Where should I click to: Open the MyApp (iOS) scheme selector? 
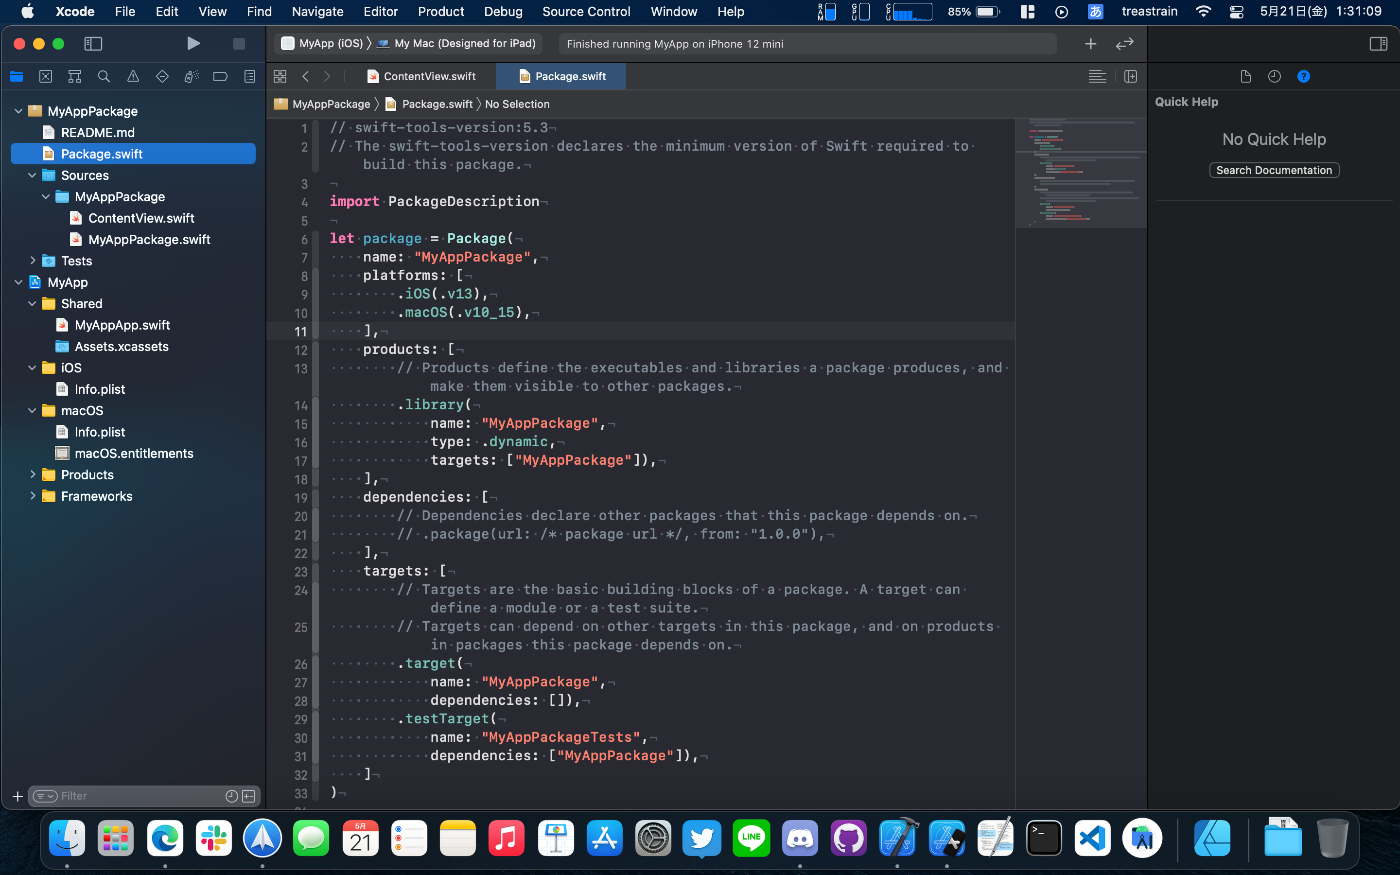tap(322, 43)
